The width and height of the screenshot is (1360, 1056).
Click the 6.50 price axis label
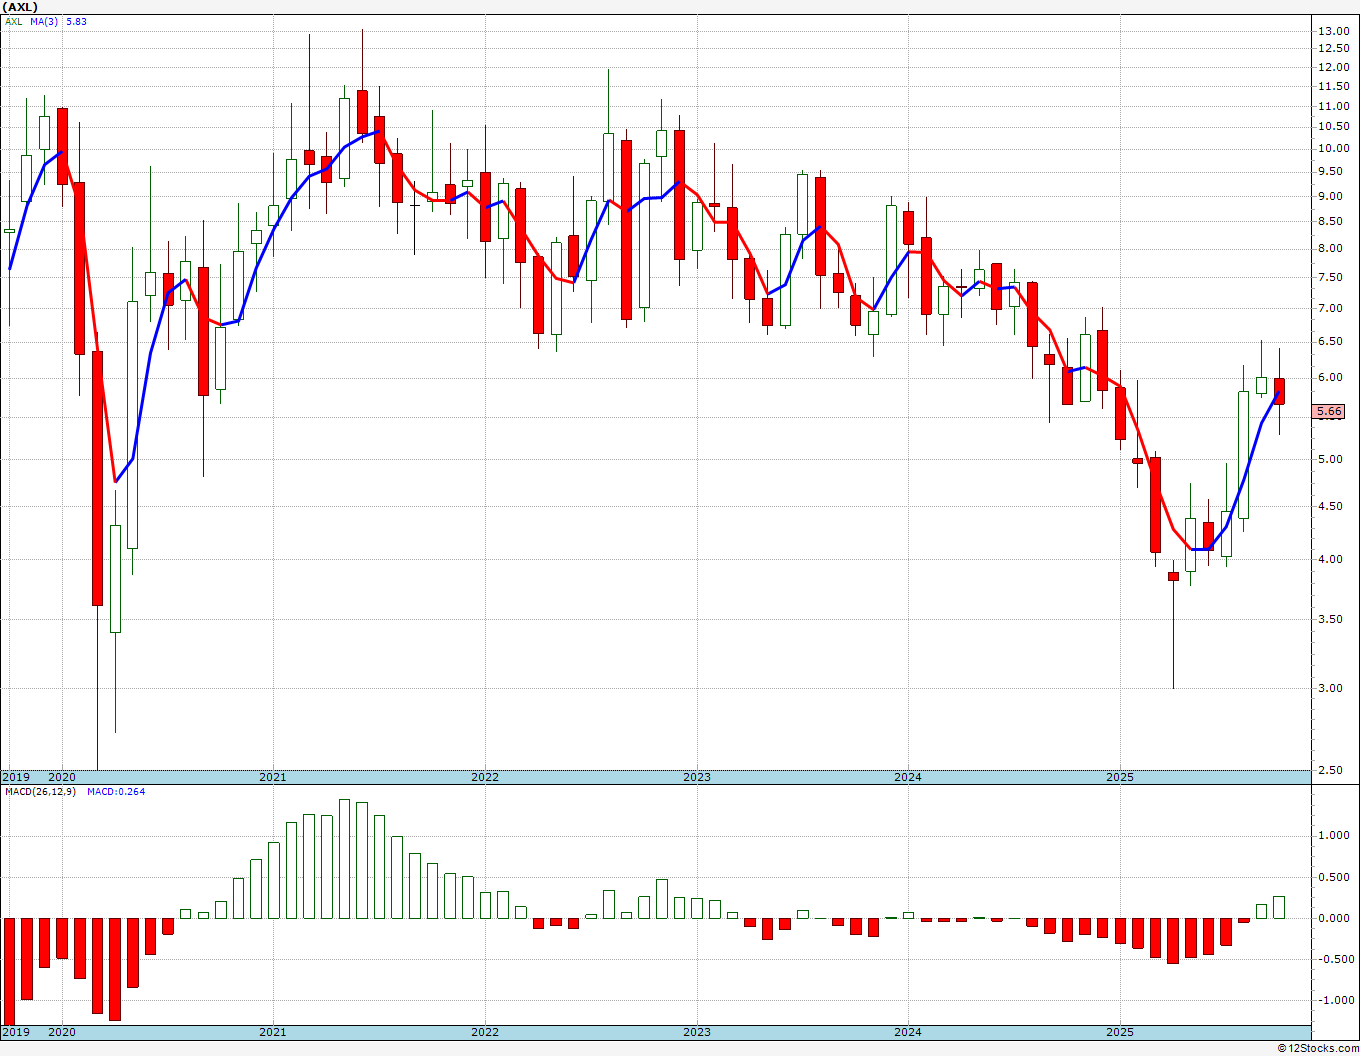click(x=1330, y=341)
